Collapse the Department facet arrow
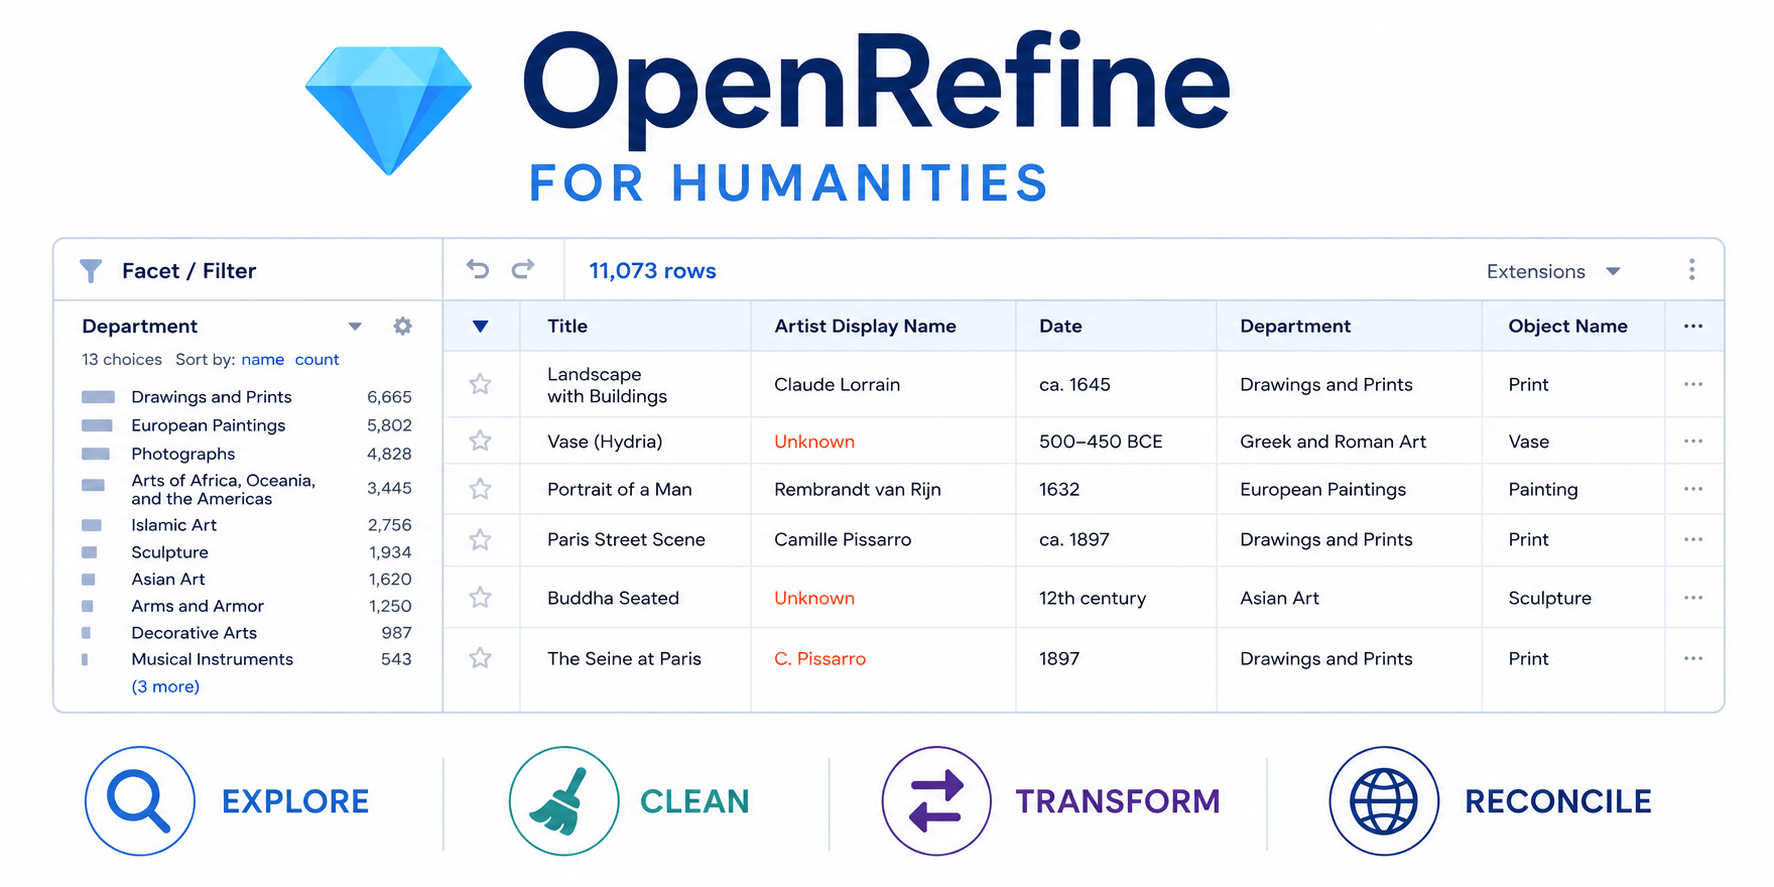This screenshot has height=887, width=1774. click(355, 327)
